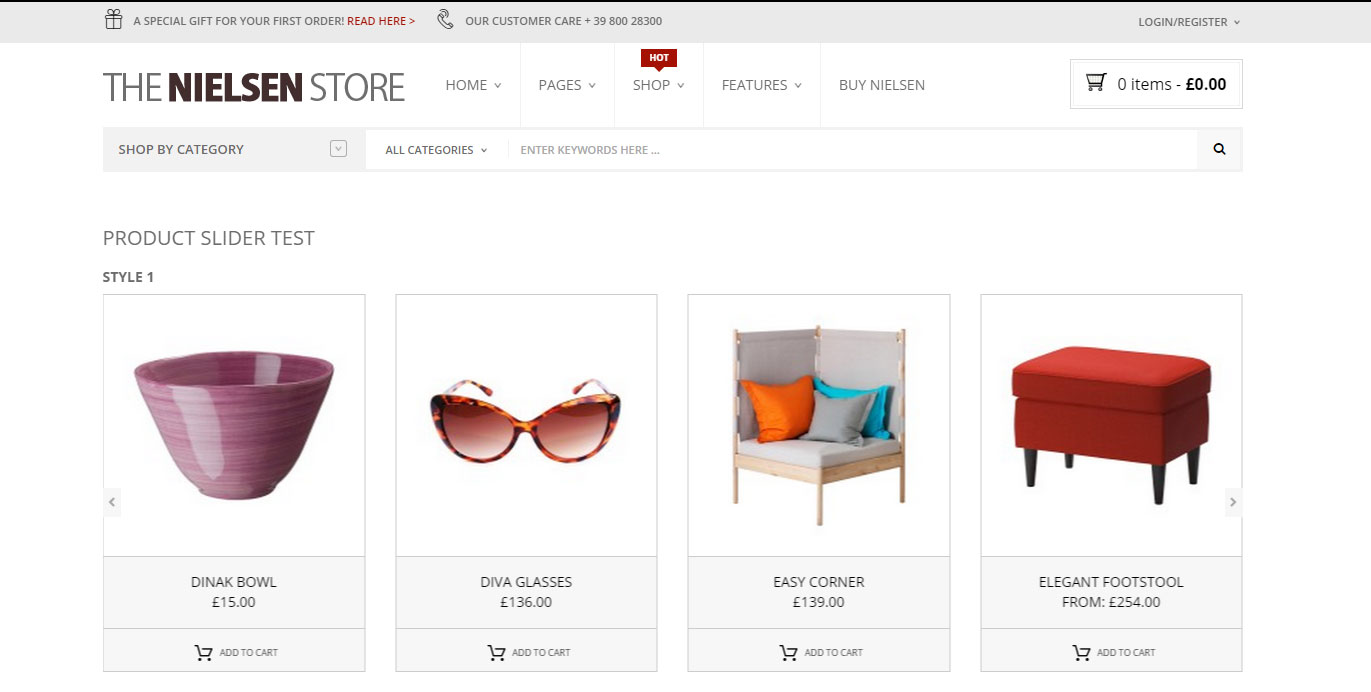Click cart icon under Easy Corner

coord(789,653)
